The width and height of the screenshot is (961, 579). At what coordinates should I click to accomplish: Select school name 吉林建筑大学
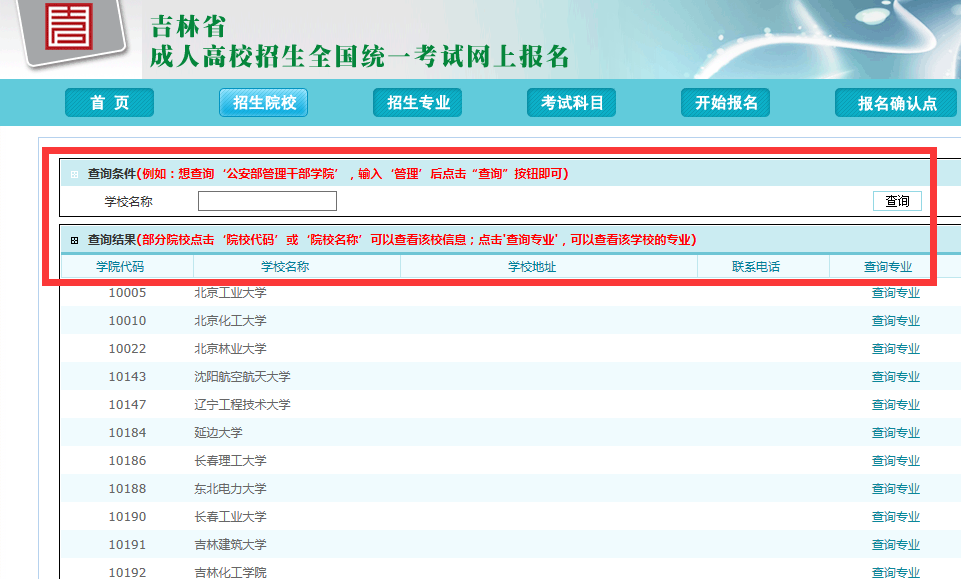click(230, 545)
